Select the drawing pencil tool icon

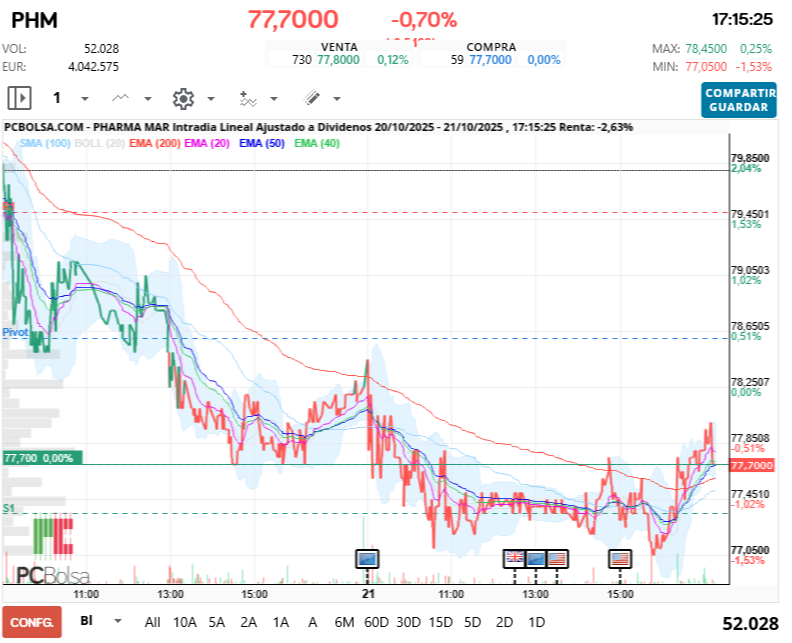point(311,98)
